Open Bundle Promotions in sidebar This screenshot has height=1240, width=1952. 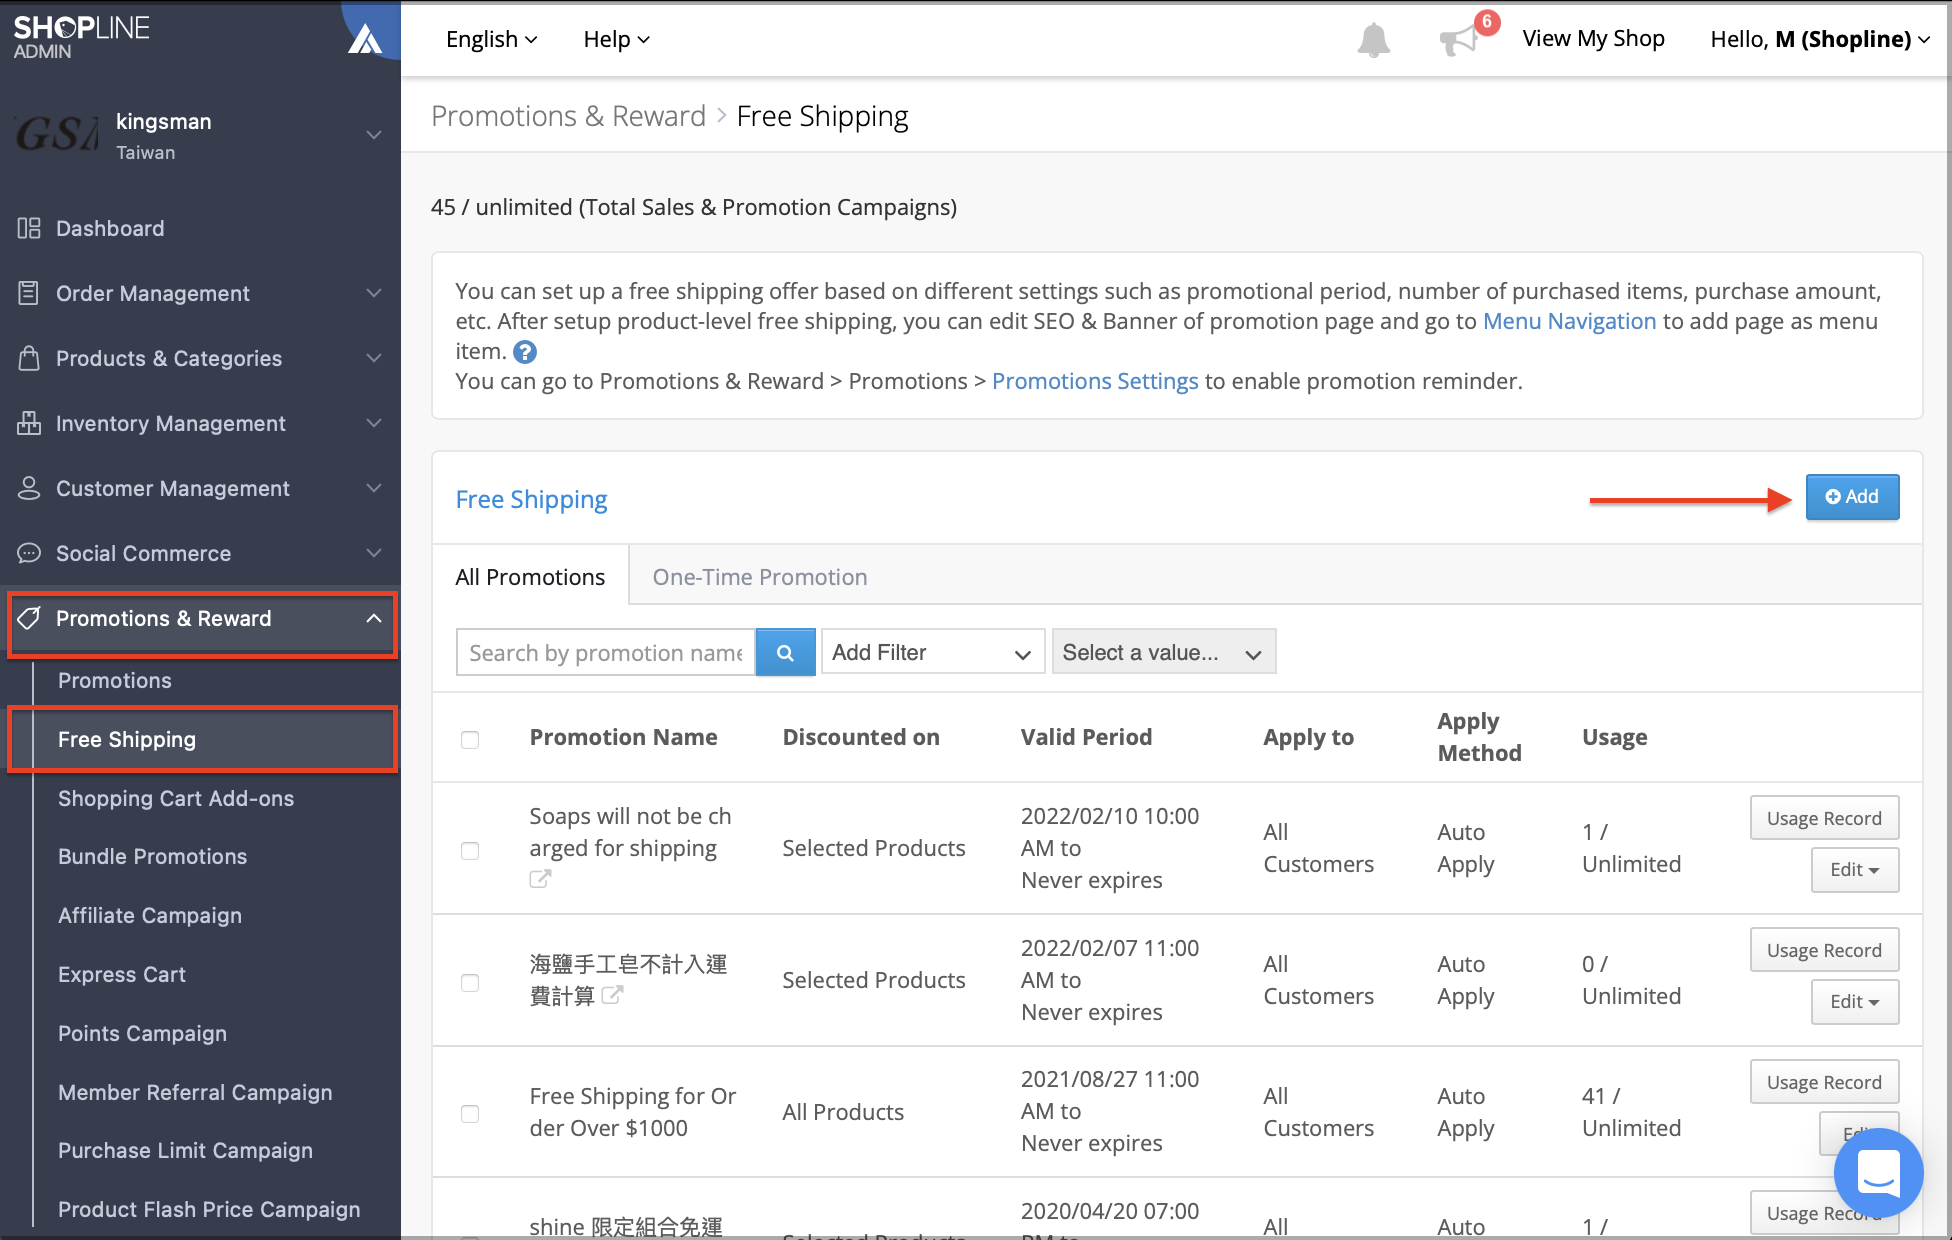coord(152,856)
